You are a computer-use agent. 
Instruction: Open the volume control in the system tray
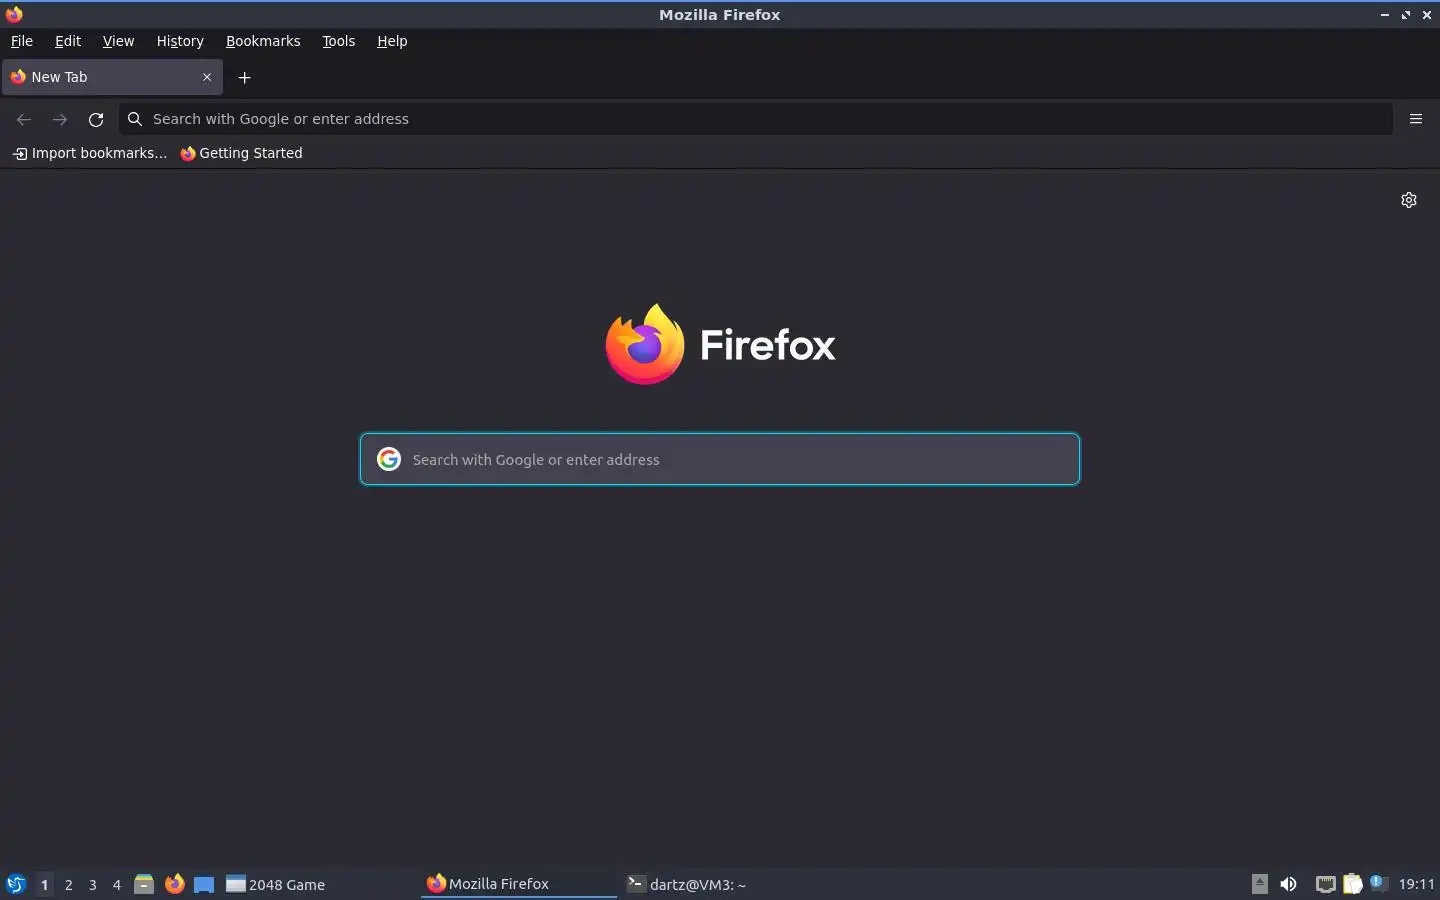coord(1288,884)
